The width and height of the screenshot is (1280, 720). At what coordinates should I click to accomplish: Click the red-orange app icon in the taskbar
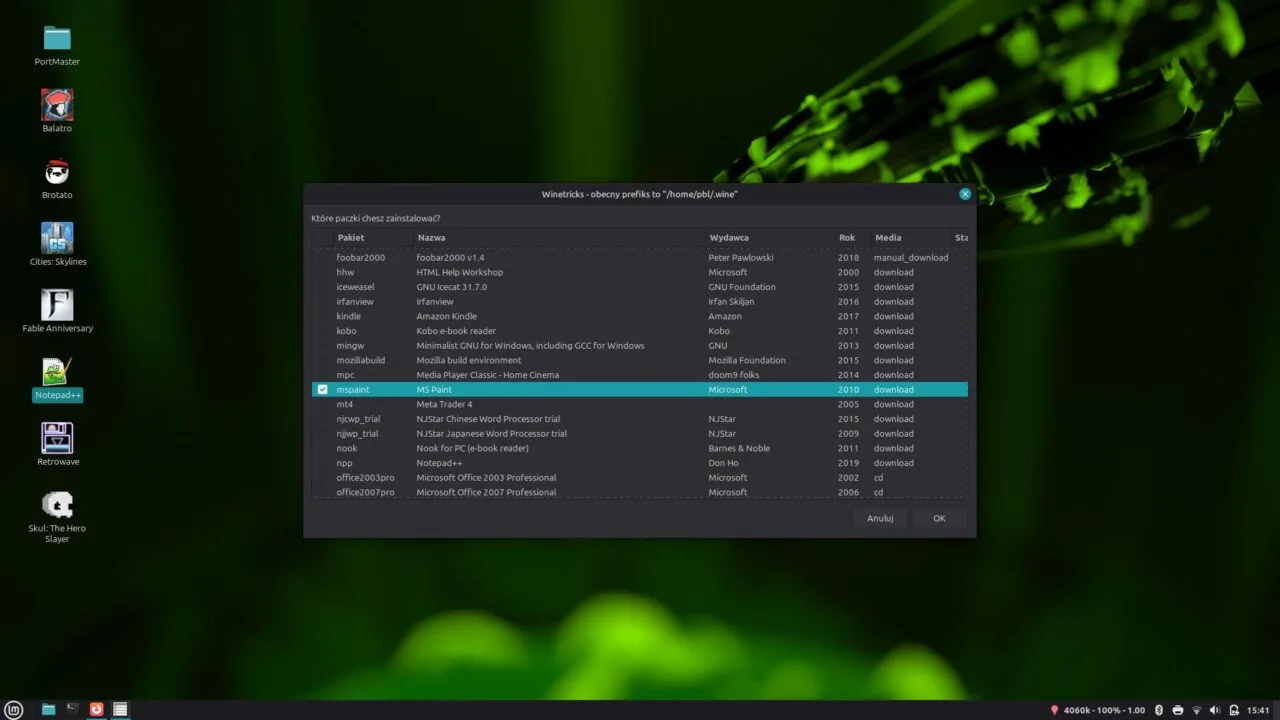[x=97, y=710]
